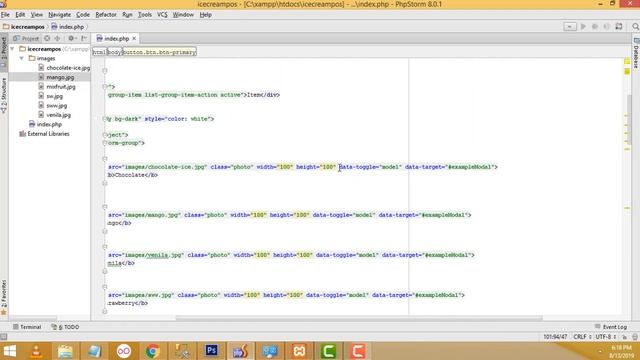Select External Libraries in the project tree

coord(44,133)
